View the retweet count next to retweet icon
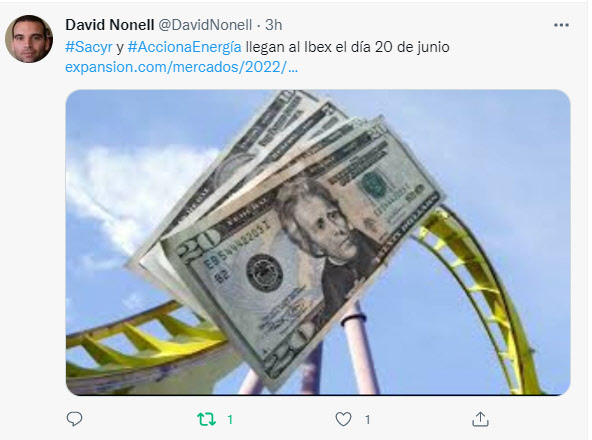592x440 pixels. [x=230, y=420]
